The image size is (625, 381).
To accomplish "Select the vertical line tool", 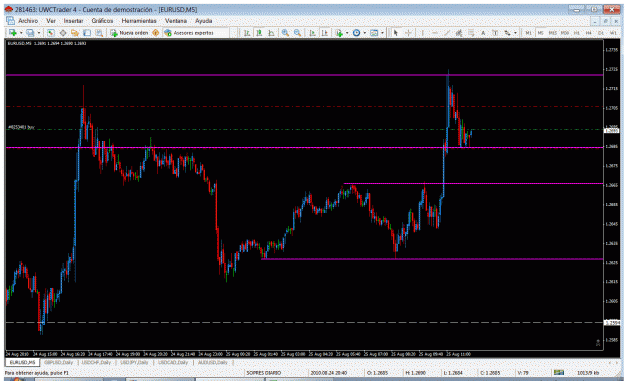I will [x=423, y=33].
